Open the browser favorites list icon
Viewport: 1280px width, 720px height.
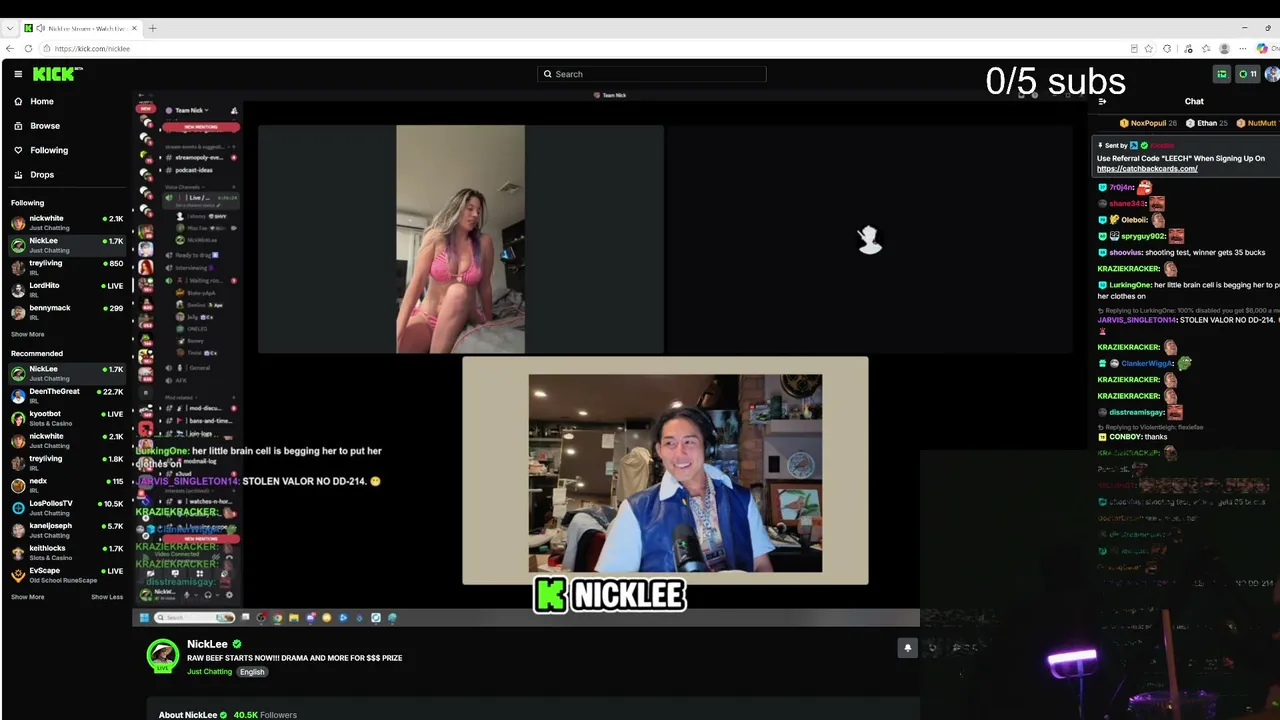pos(1206,49)
